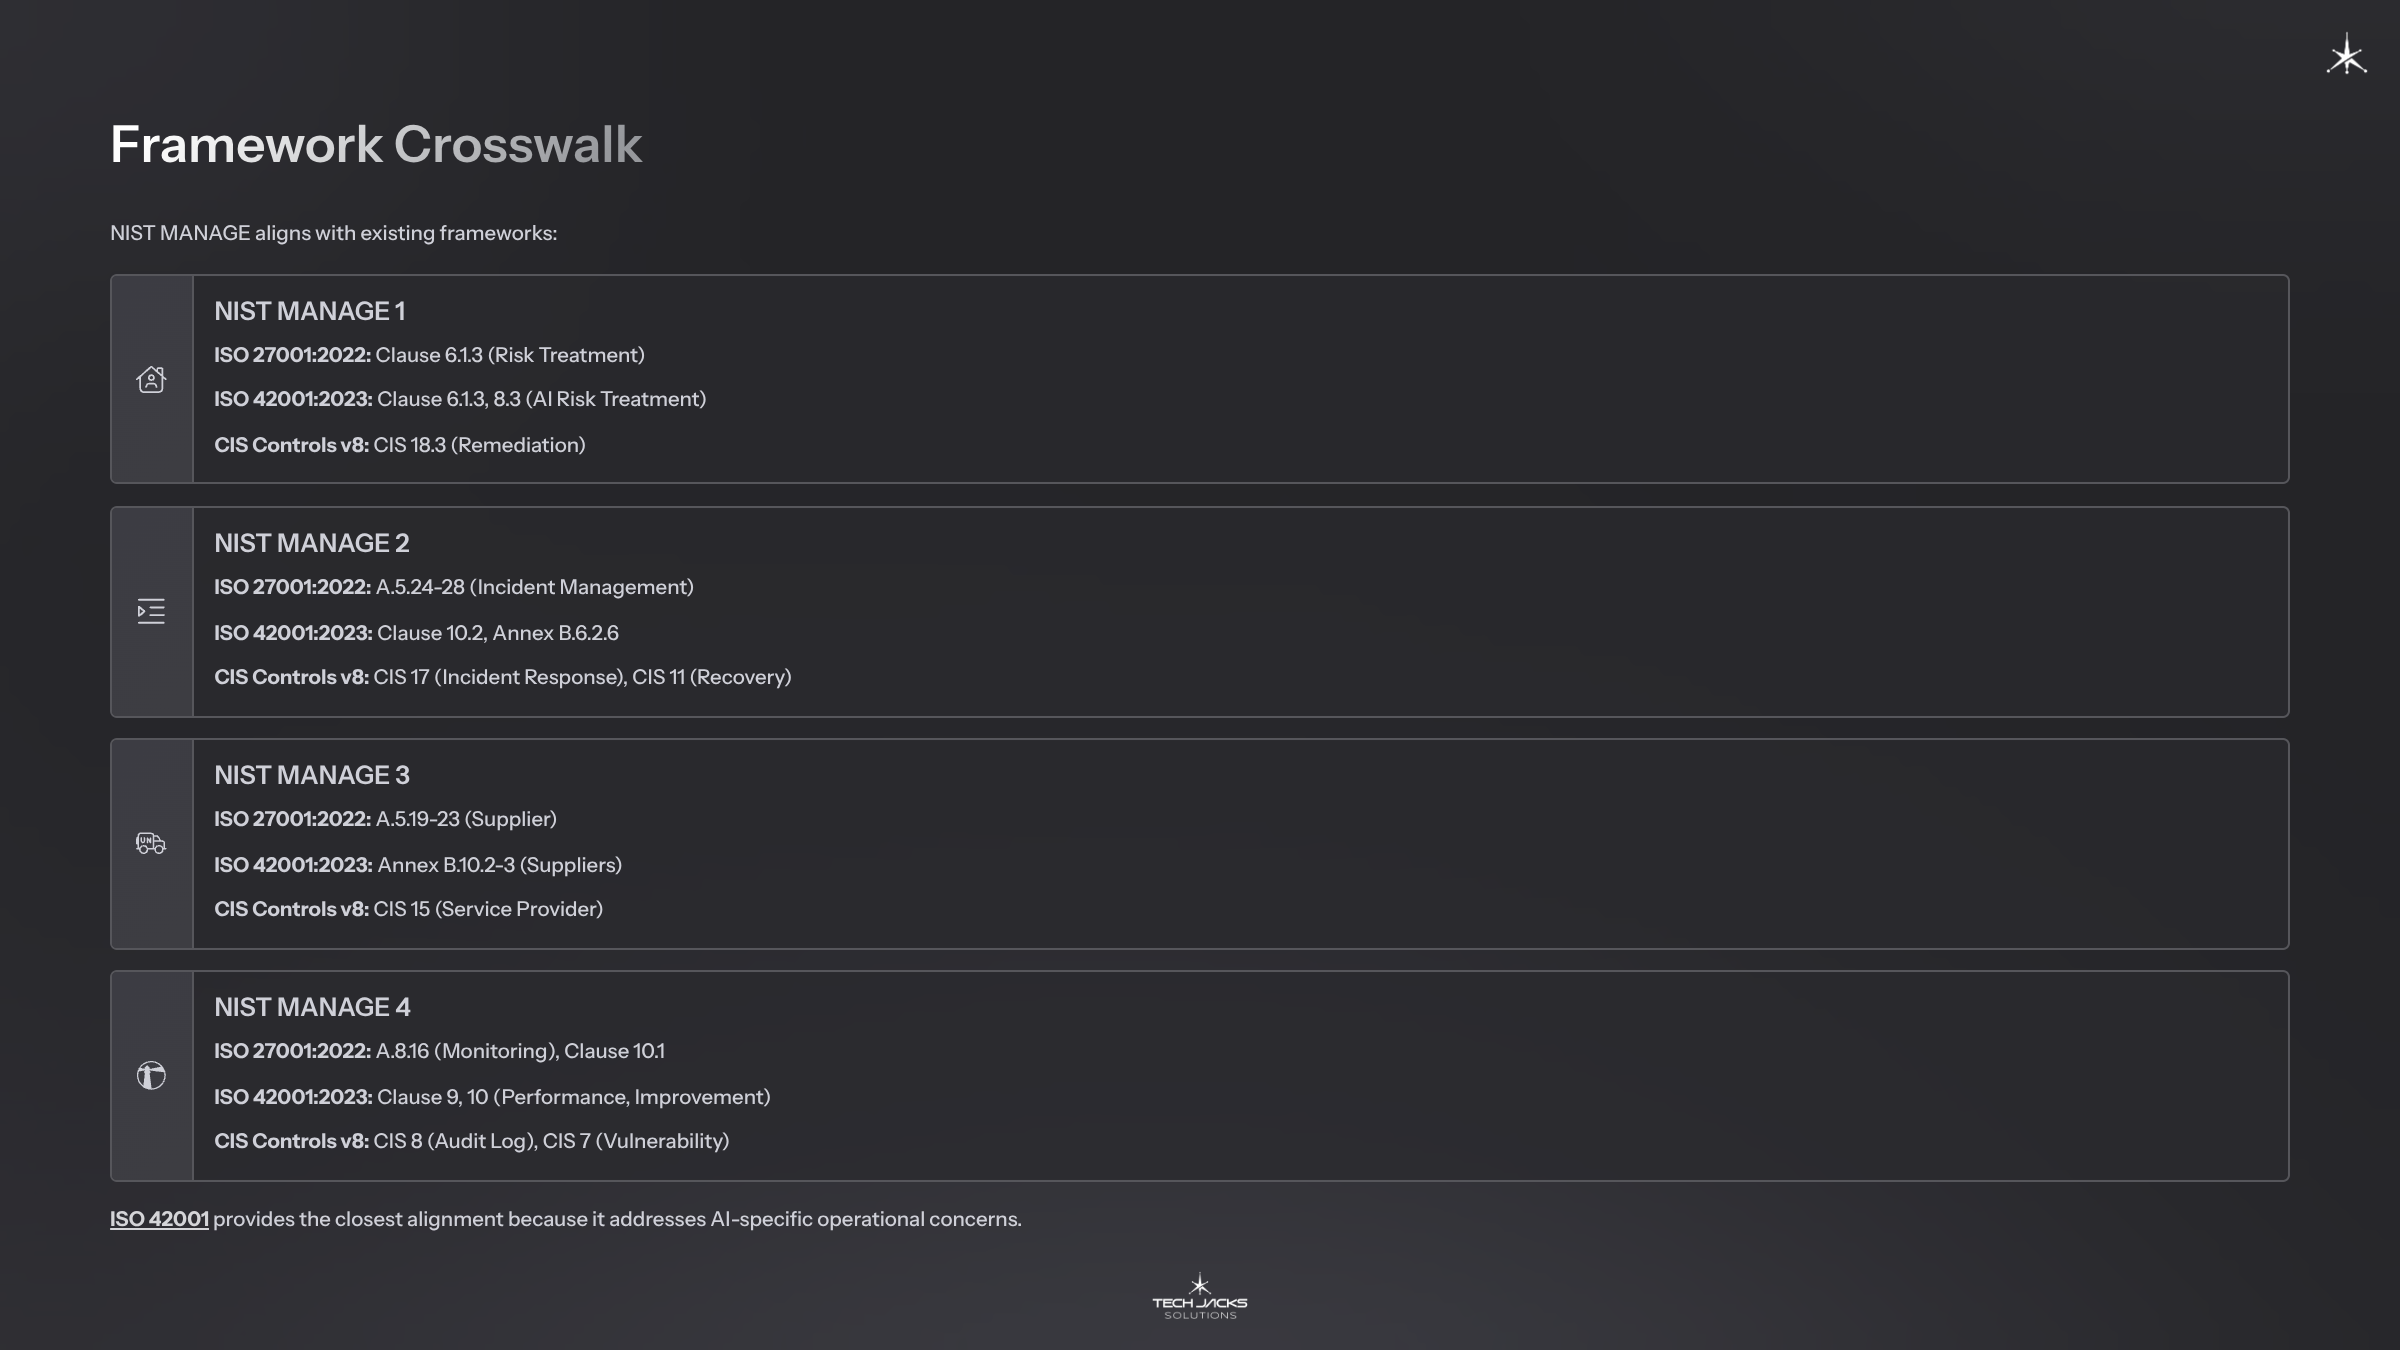Click the Tech Jacks Solutions footer logo
This screenshot has width=2400, height=1350.
click(1199, 1297)
